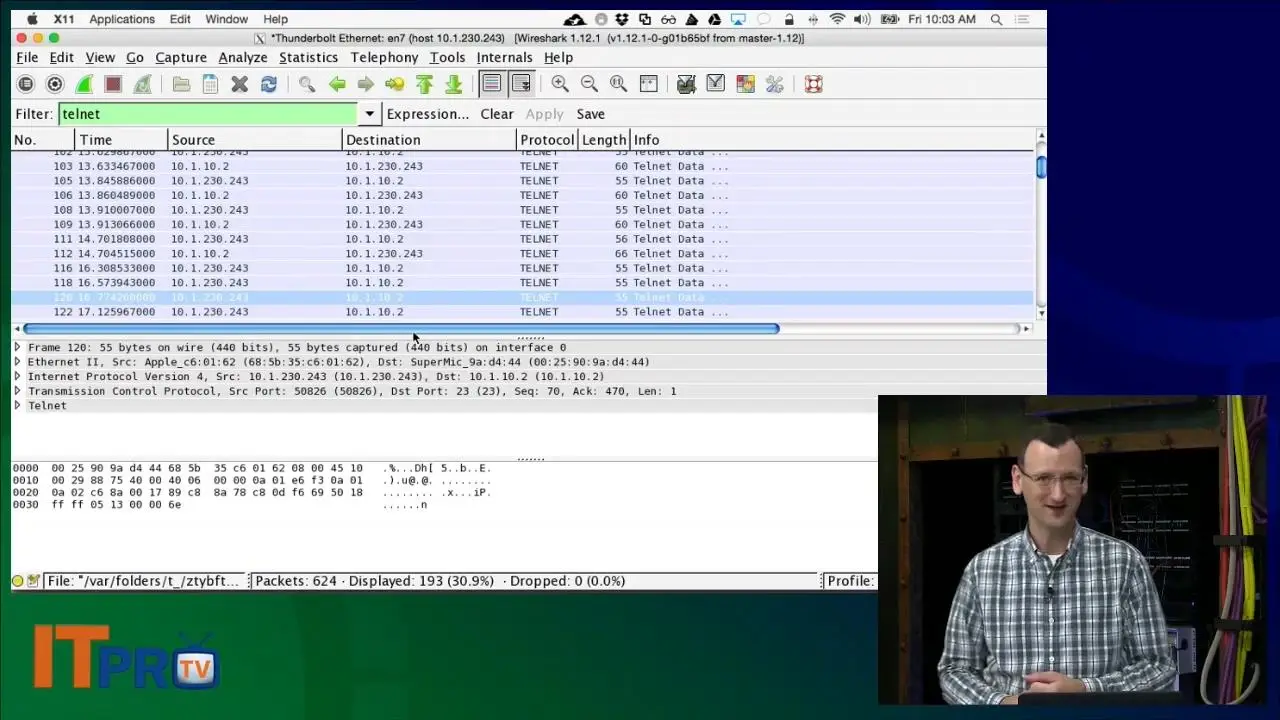Open the Apple menu

[31, 19]
